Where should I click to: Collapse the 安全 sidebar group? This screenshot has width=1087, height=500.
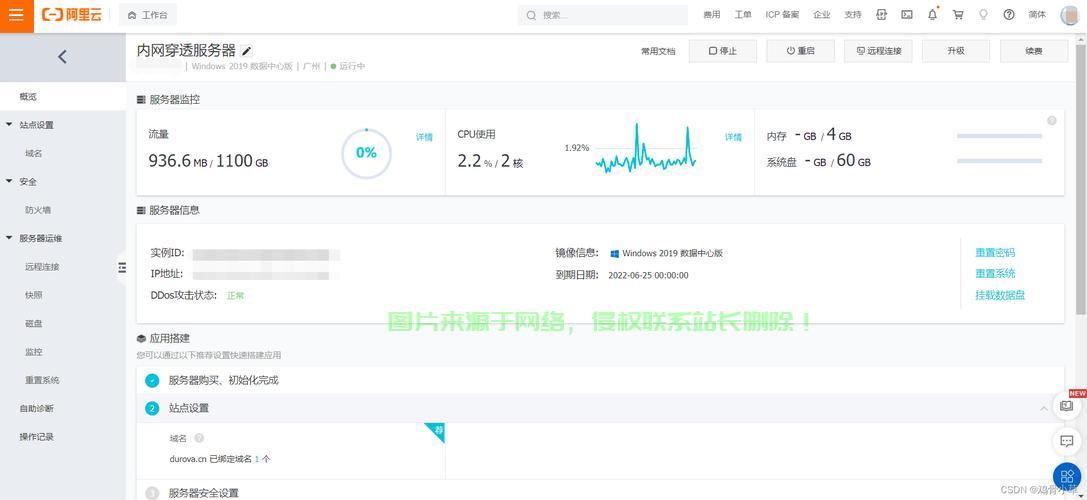(10, 182)
